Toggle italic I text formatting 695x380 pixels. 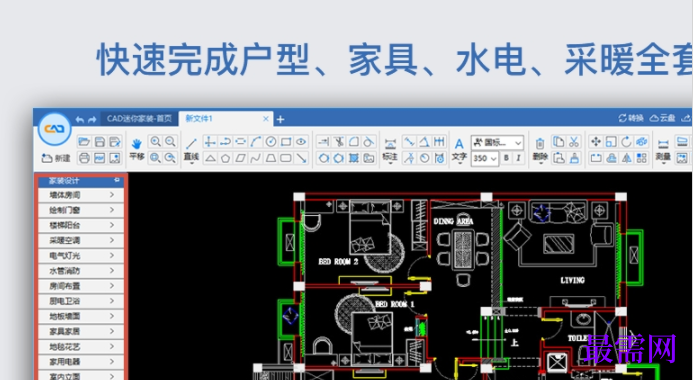tap(518, 158)
